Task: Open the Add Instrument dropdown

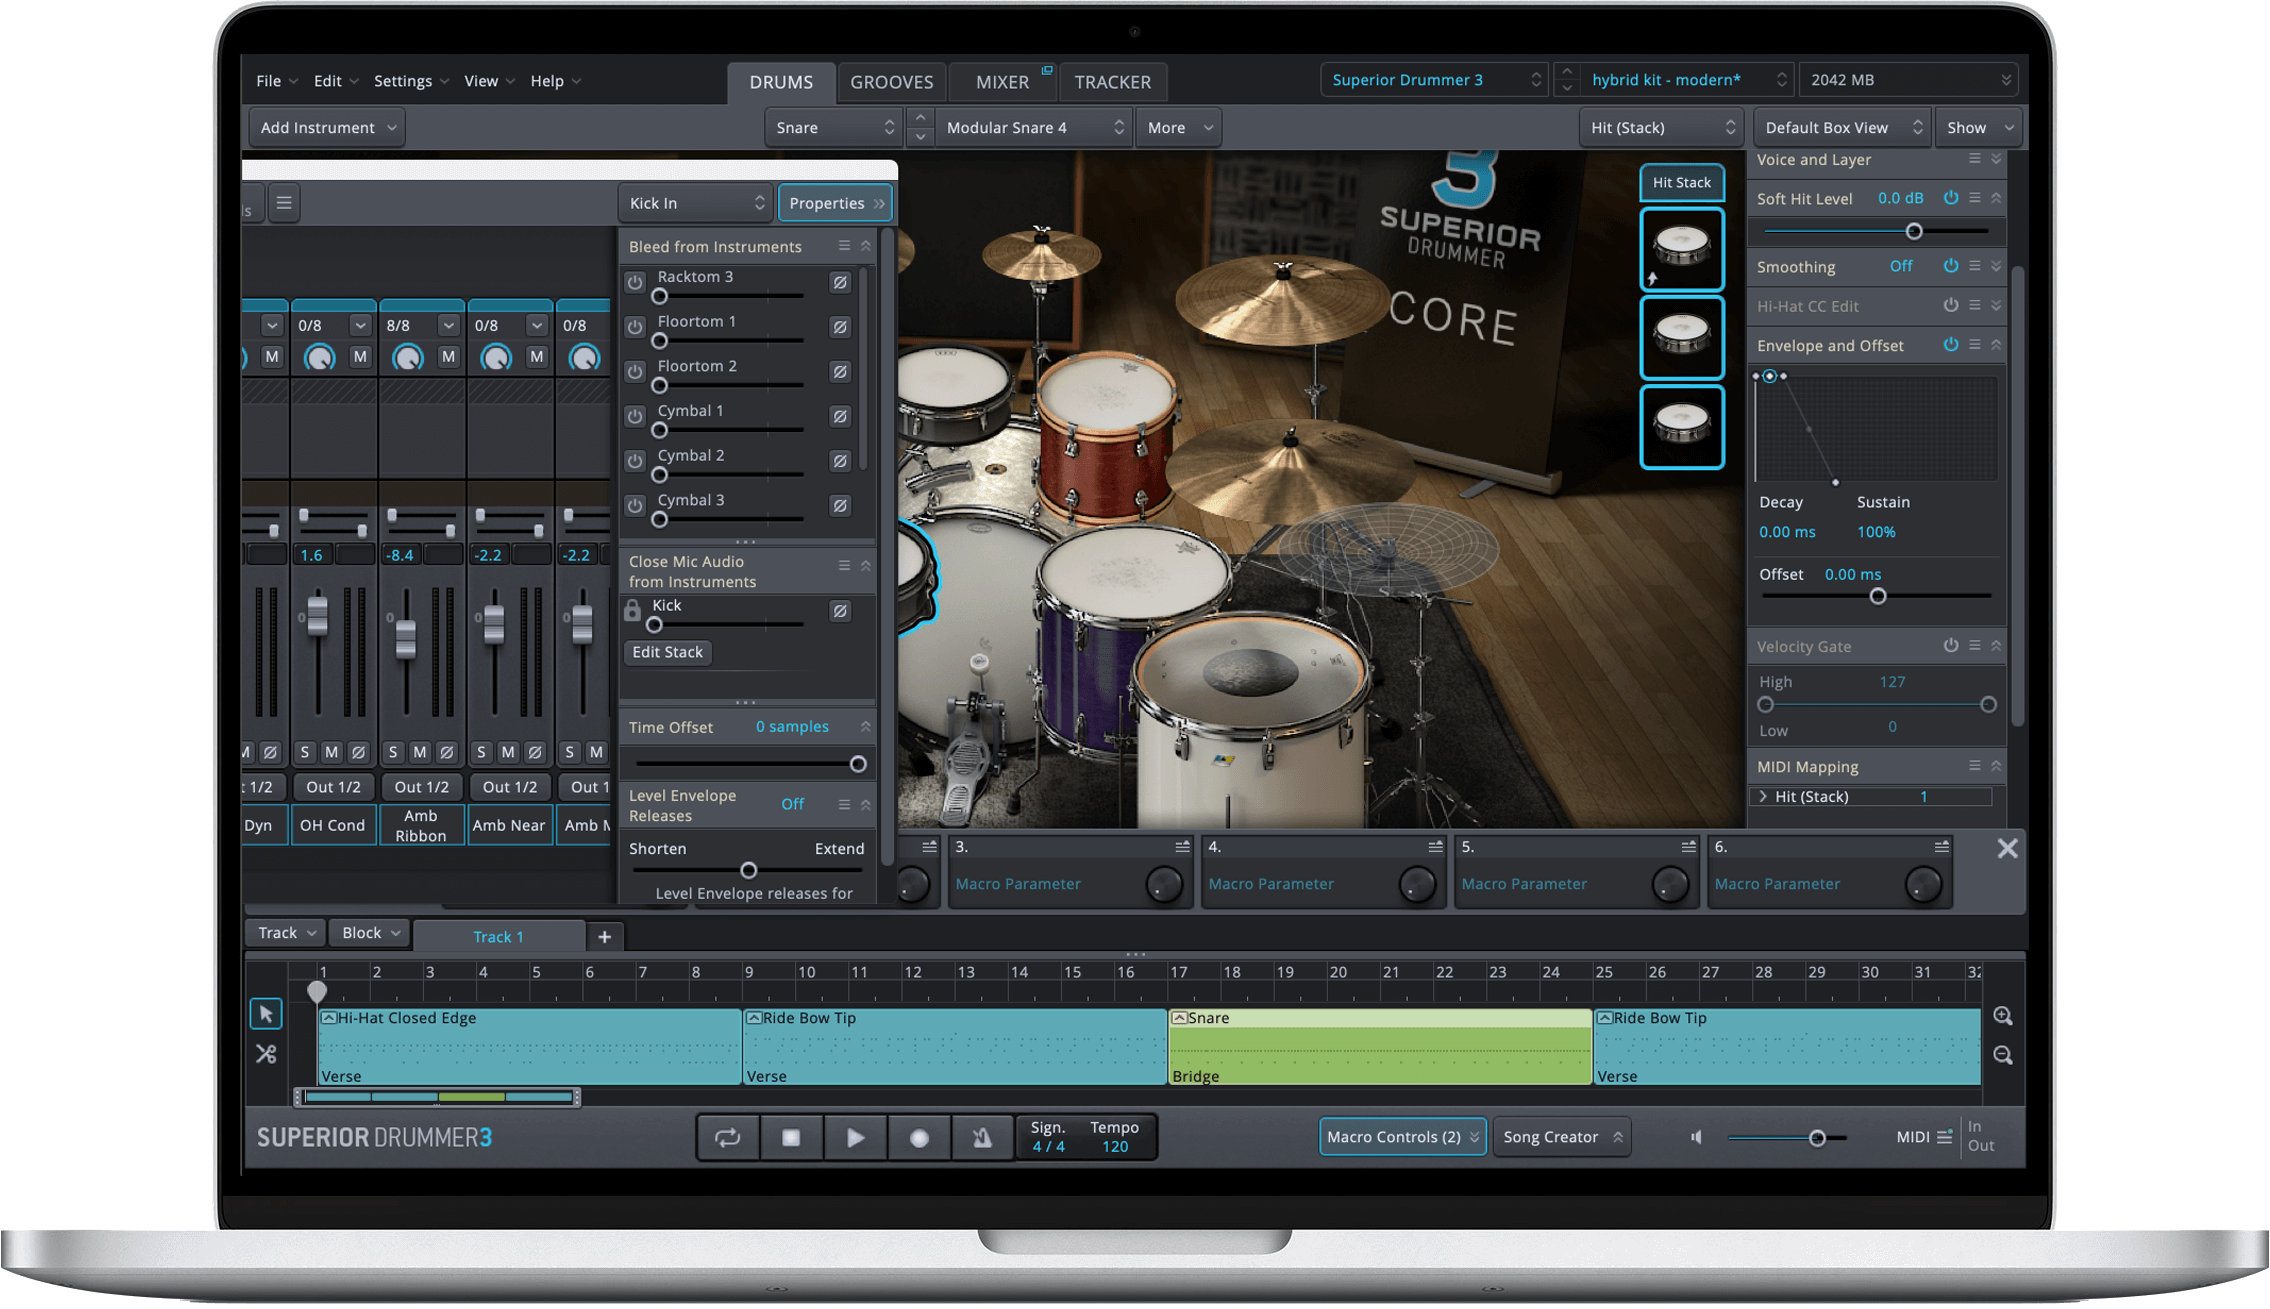Action: 327,128
